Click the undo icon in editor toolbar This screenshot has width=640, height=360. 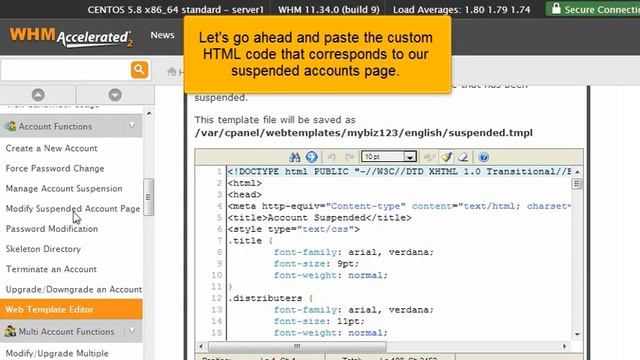(332, 157)
